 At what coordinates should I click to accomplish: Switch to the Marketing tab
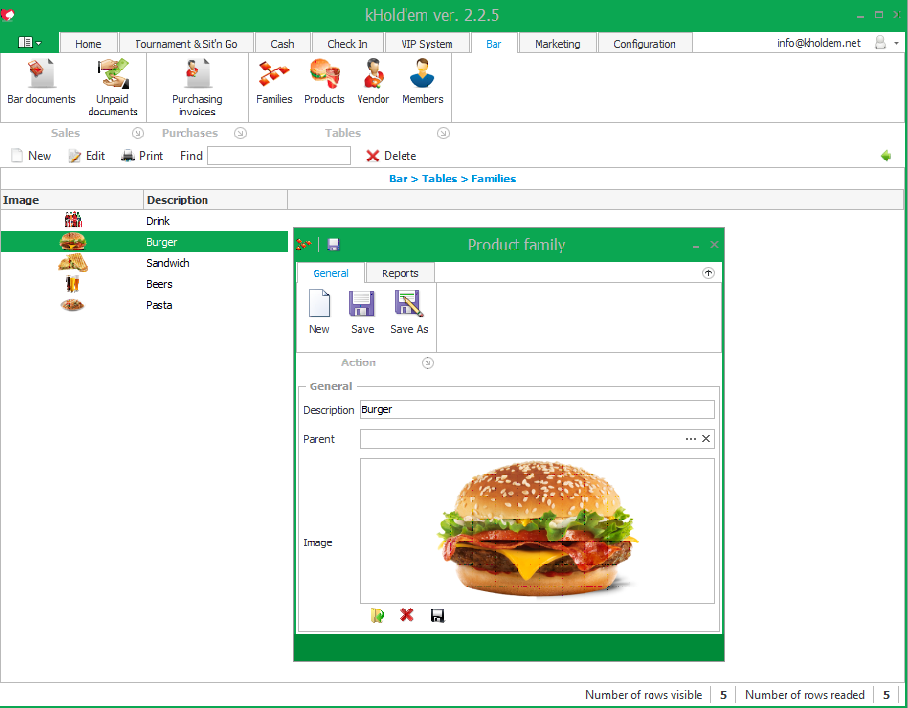pos(557,44)
